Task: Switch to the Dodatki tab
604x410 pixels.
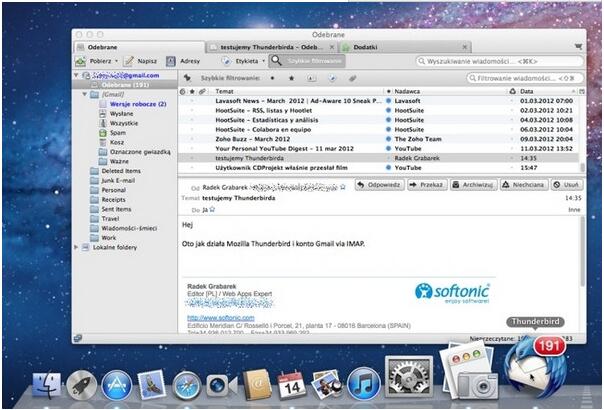Action: [364, 46]
